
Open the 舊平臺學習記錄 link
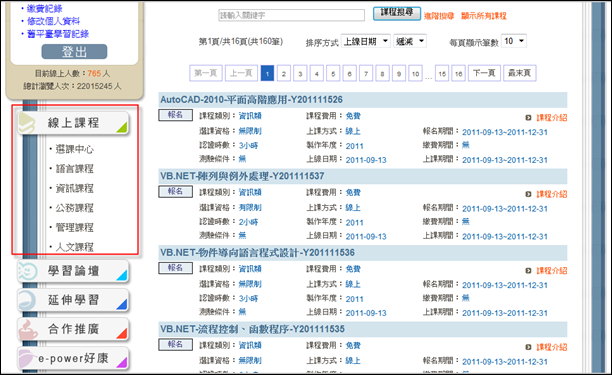coord(58,34)
